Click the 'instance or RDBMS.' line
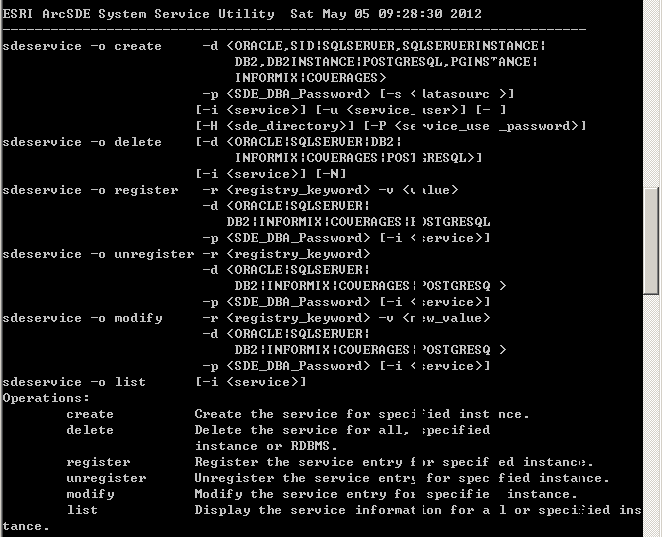The height and width of the screenshot is (537, 662). pos(266,446)
